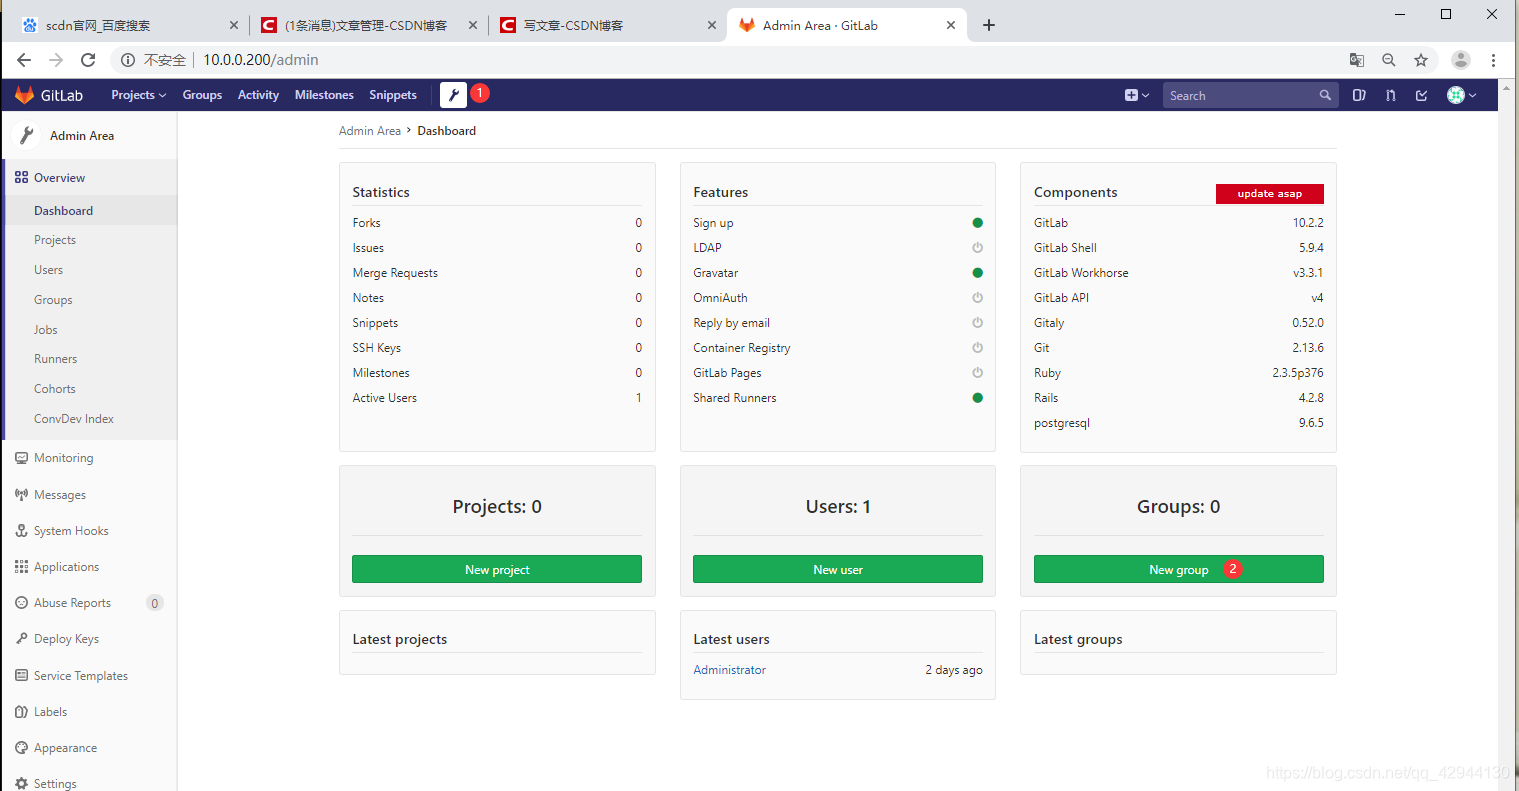The width and height of the screenshot is (1519, 791).
Task: Click the translate page icon
Action: pos(1357,60)
